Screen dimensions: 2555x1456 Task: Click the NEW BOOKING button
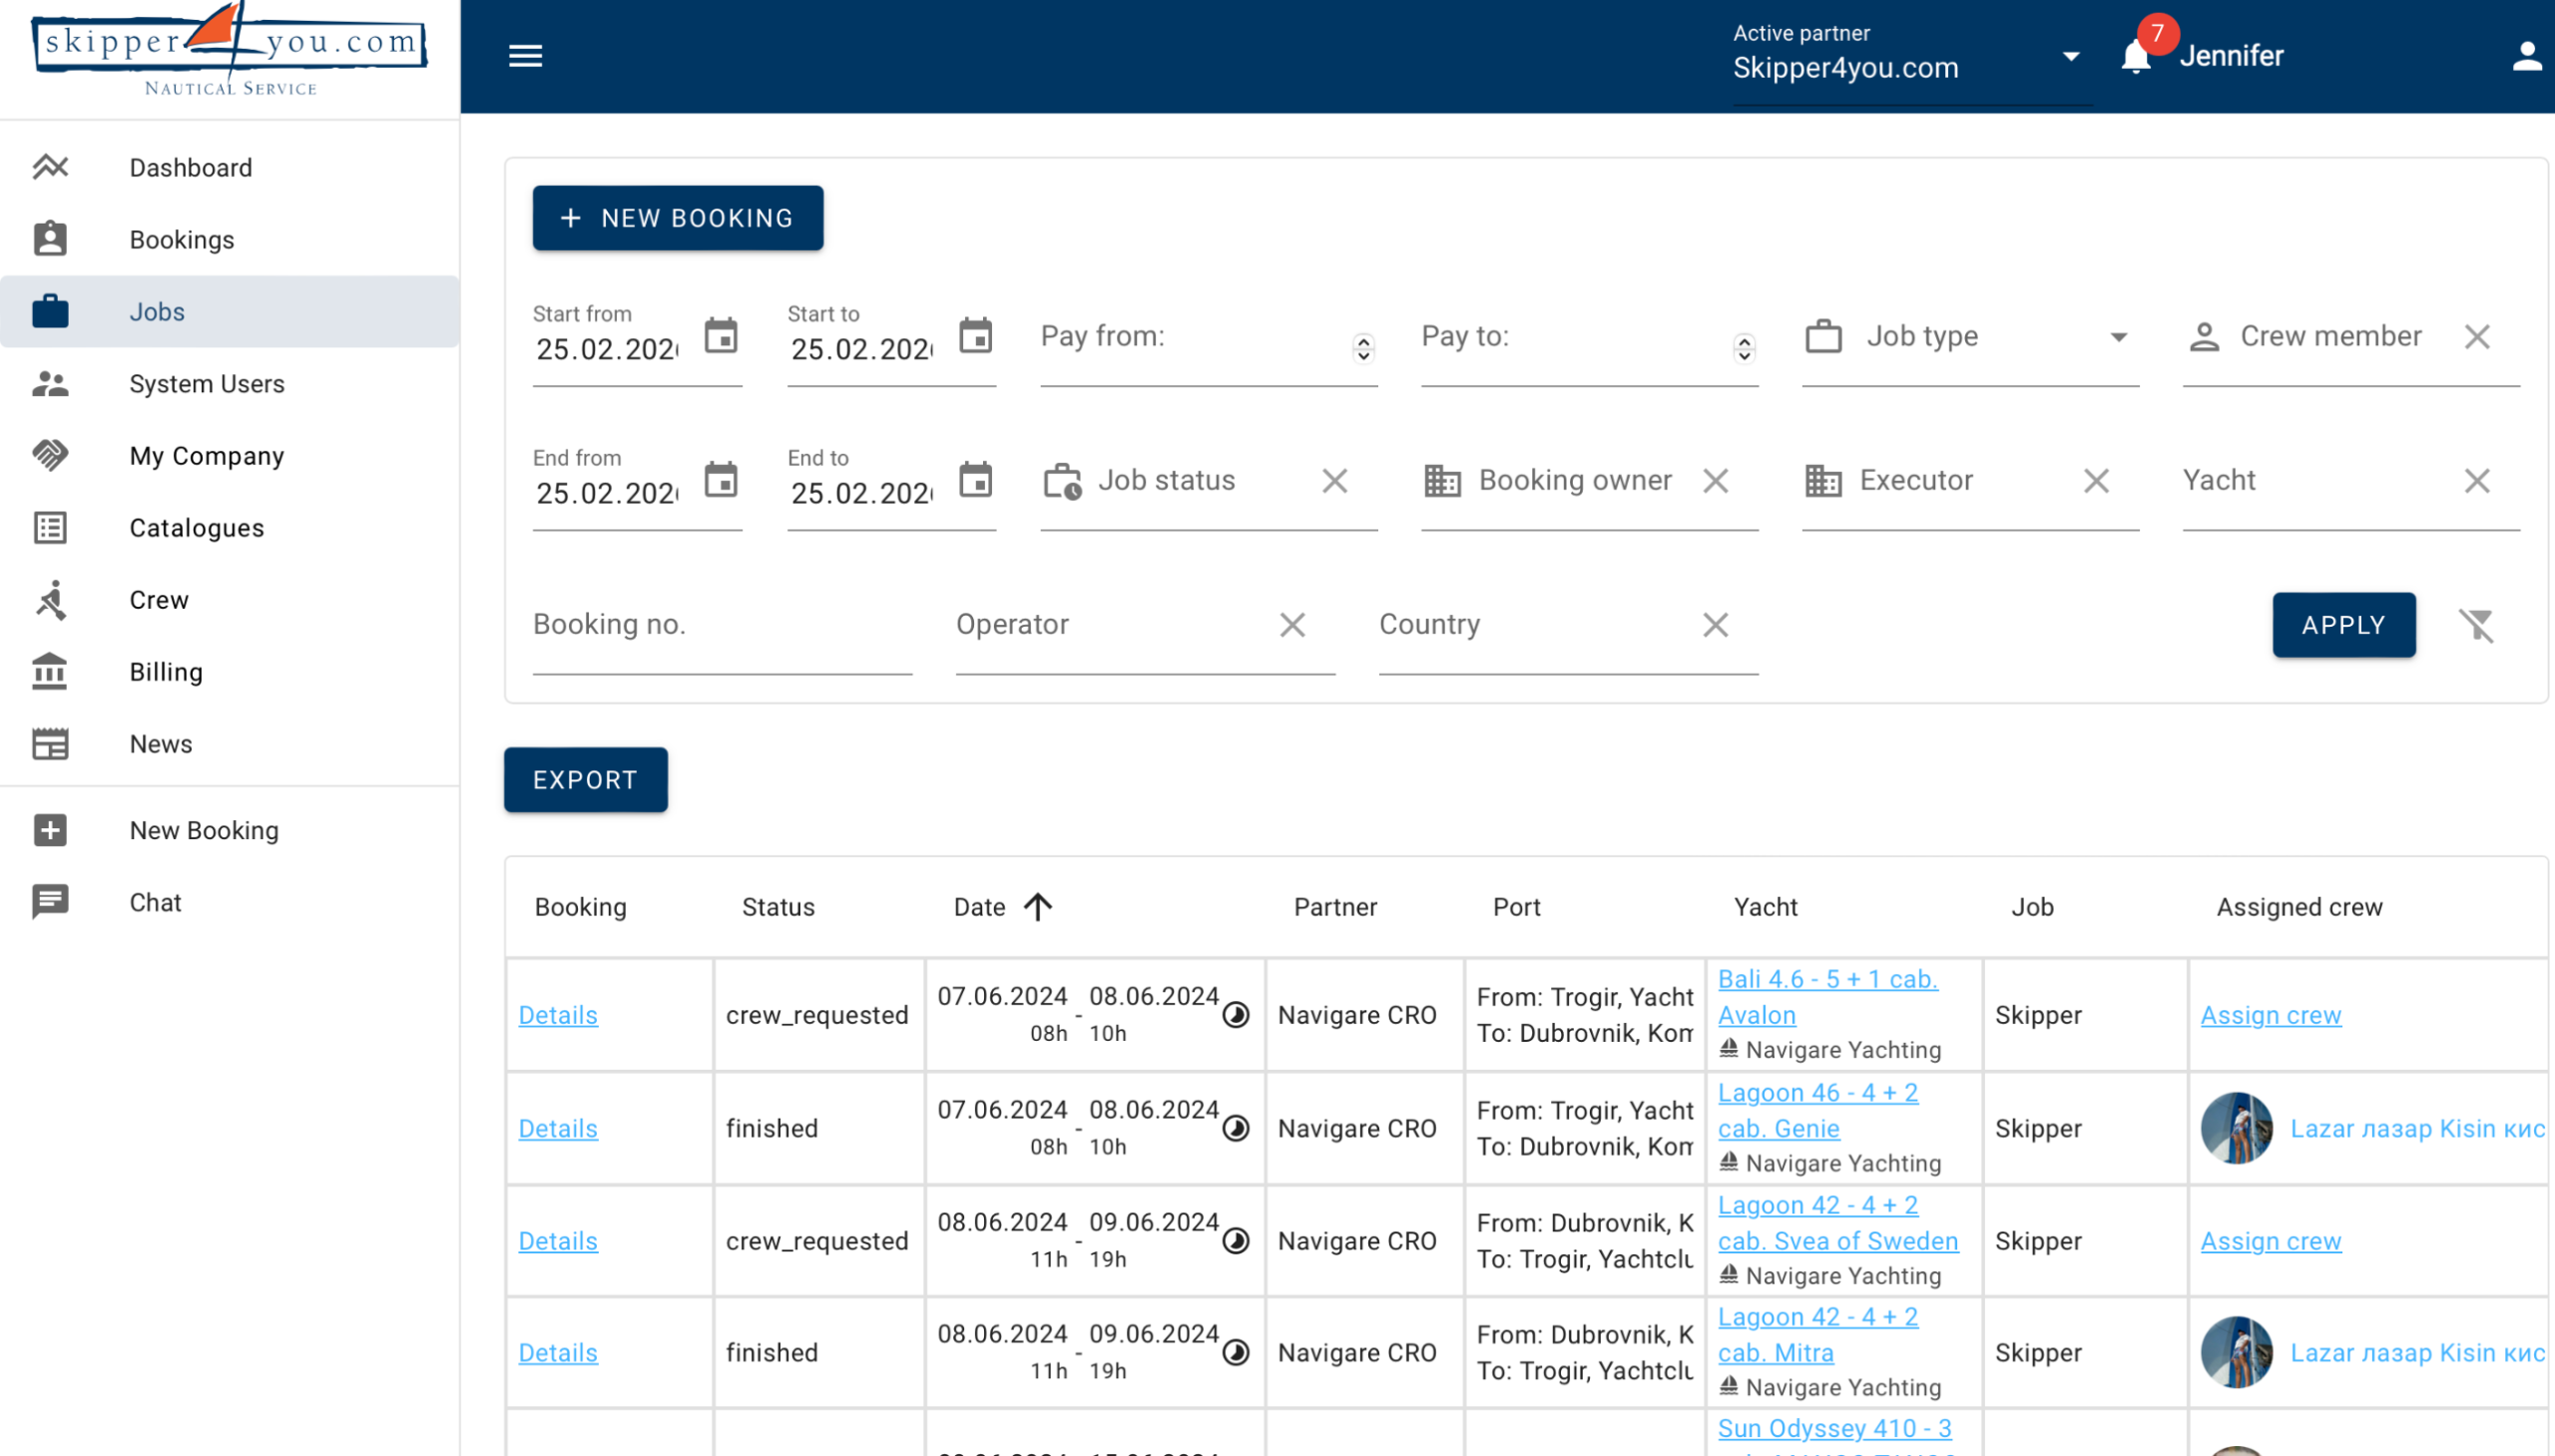click(x=677, y=218)
